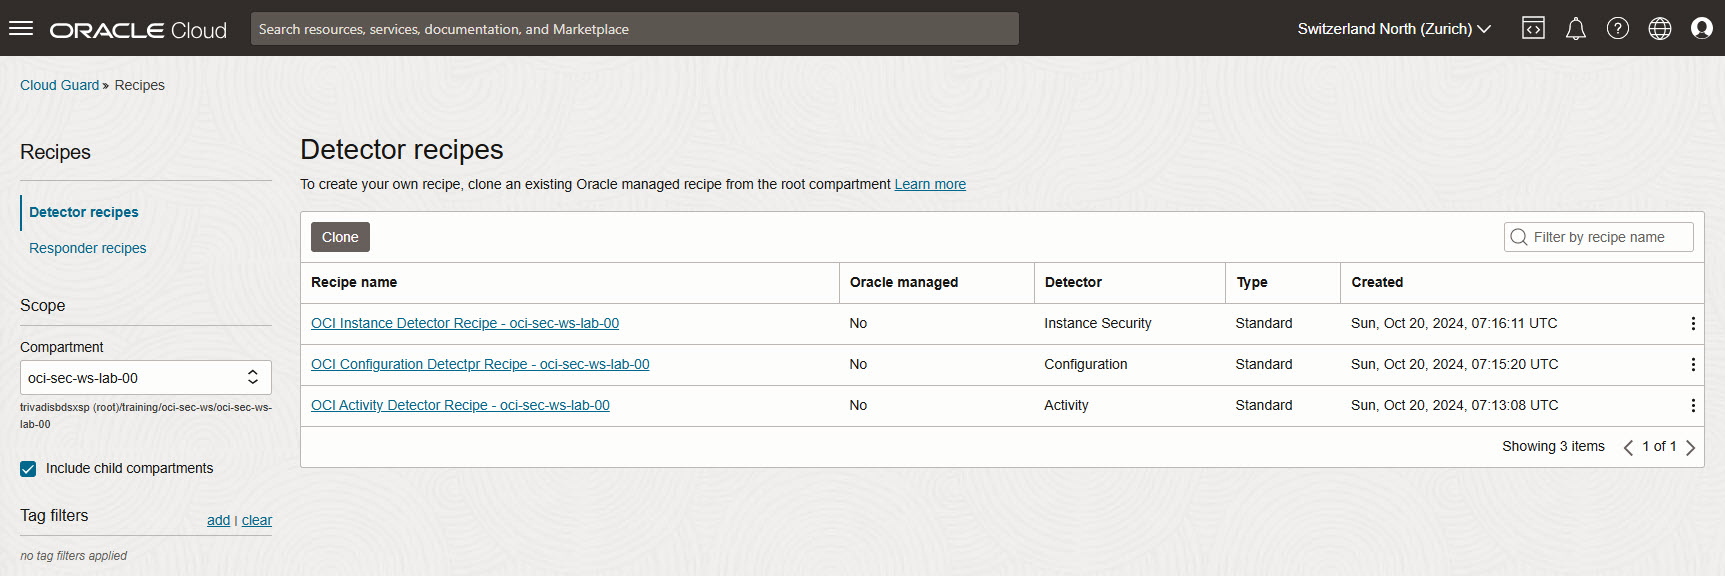This screenshot has height=576, width=1725.
Task: Click the Recipes breadcrumb text
Action: 140,85
